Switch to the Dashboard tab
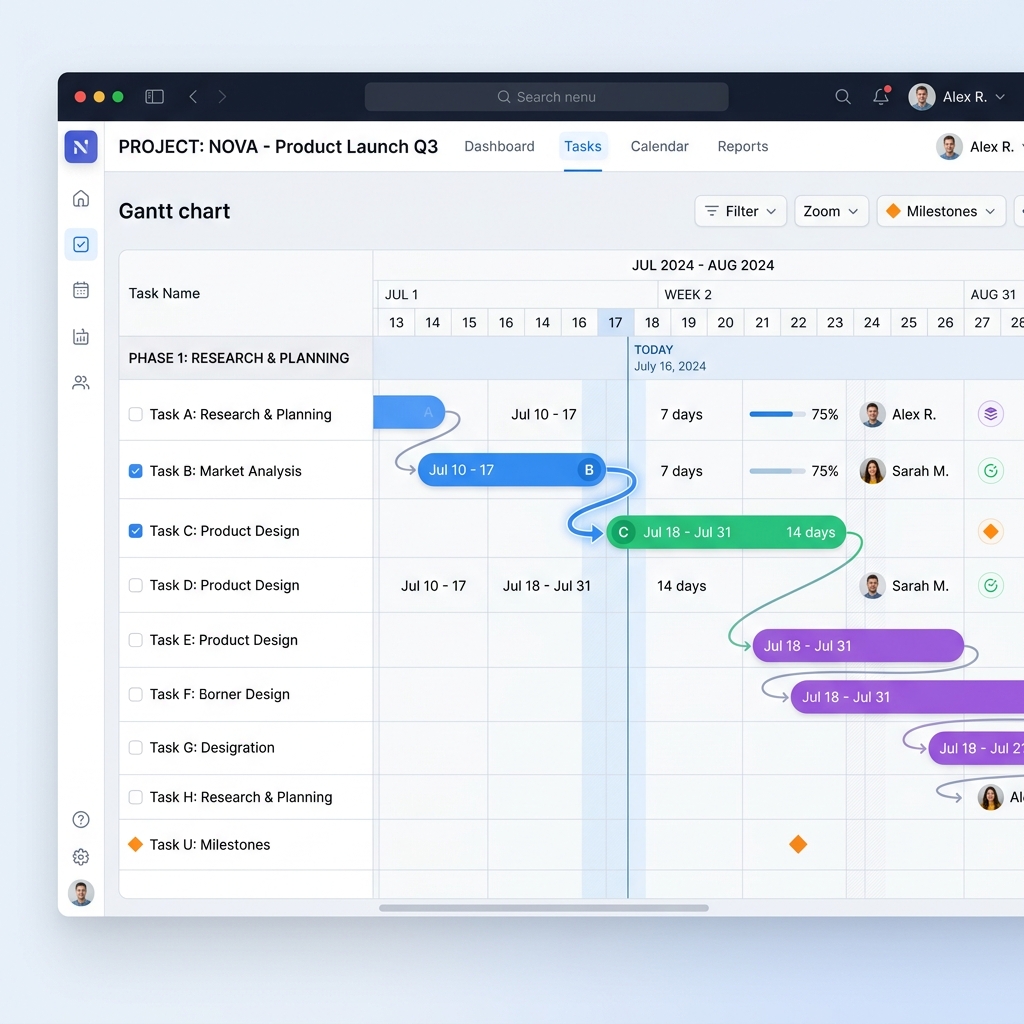Viewport: 1024px width, 1024px height. 499,146
